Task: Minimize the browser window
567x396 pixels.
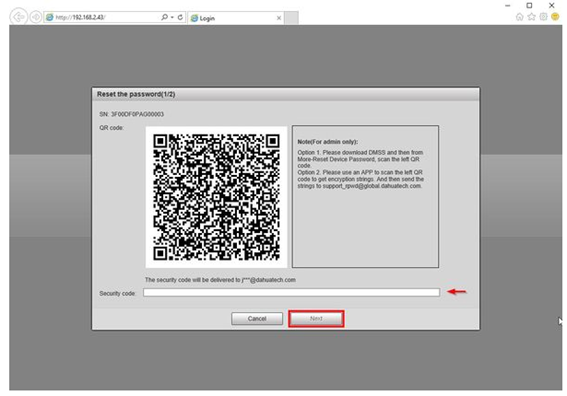Action: pyautogui.click(x=508, y=5)
